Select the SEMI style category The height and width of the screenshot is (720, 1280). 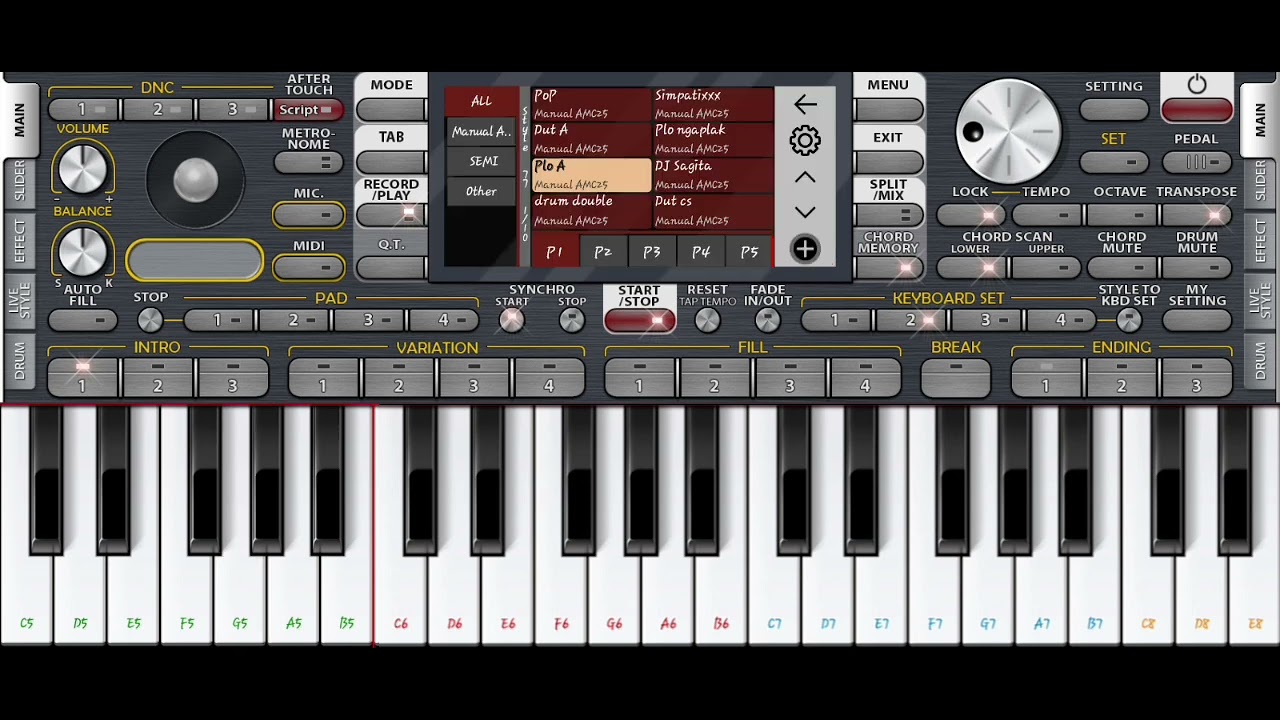(483, 161)
